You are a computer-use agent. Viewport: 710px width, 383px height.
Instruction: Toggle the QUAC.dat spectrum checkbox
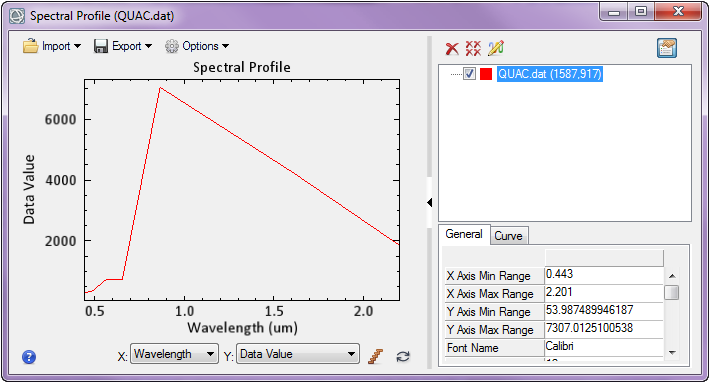(x=470, y=74)
